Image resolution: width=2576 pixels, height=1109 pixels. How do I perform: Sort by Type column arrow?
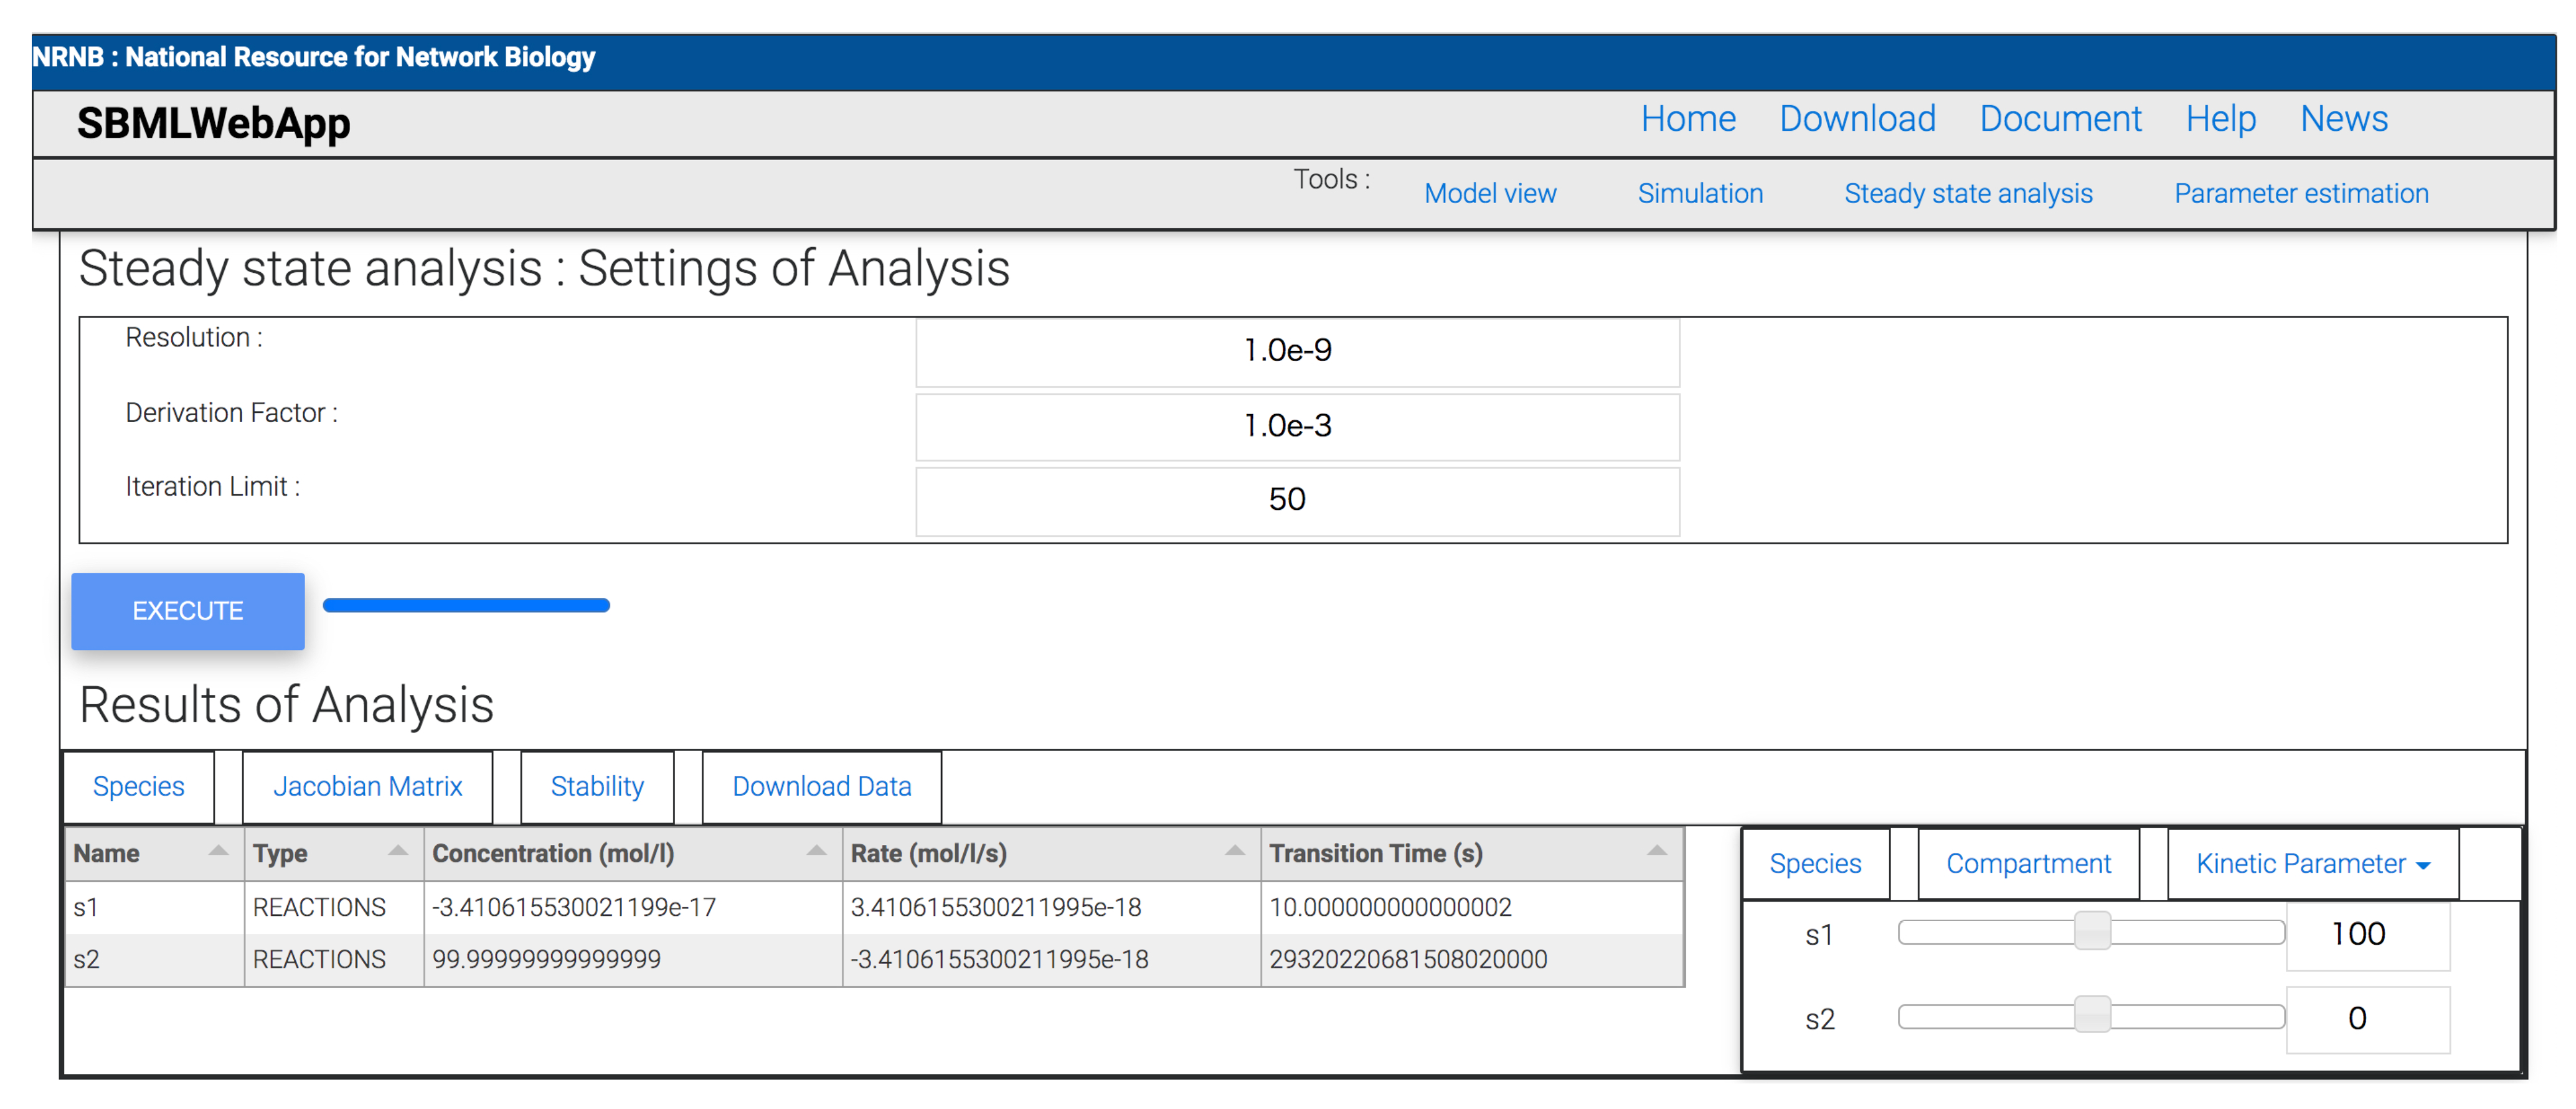click(397, 851)
